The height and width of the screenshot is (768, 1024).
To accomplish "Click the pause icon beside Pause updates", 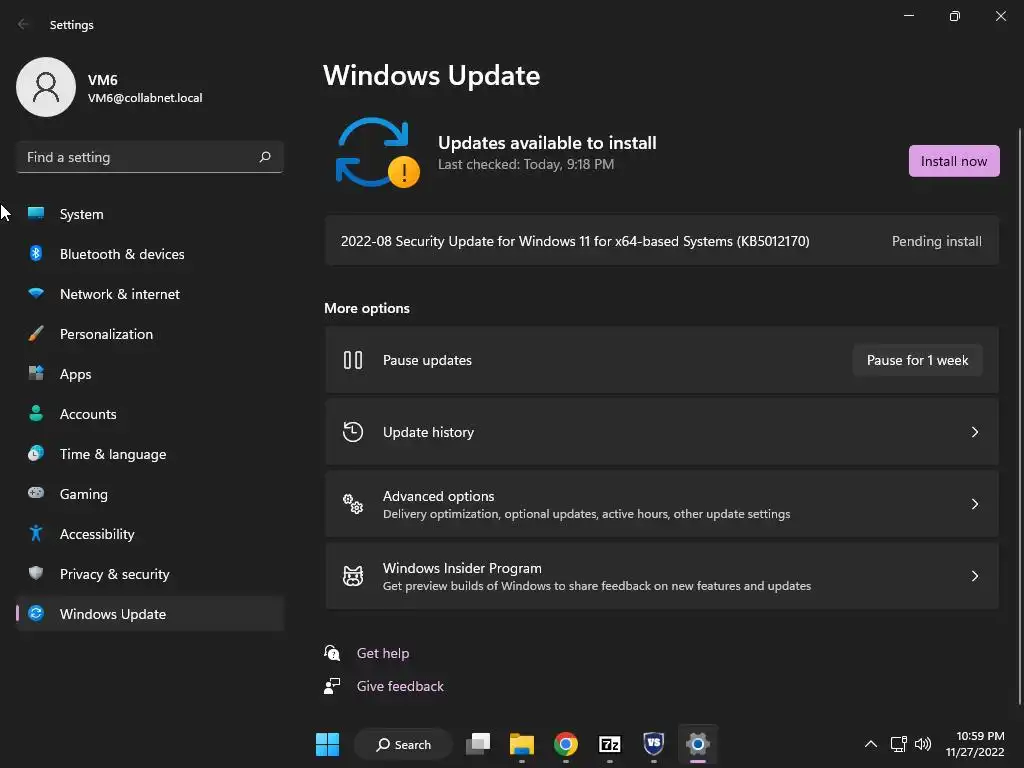I will (x=353, y=360).
